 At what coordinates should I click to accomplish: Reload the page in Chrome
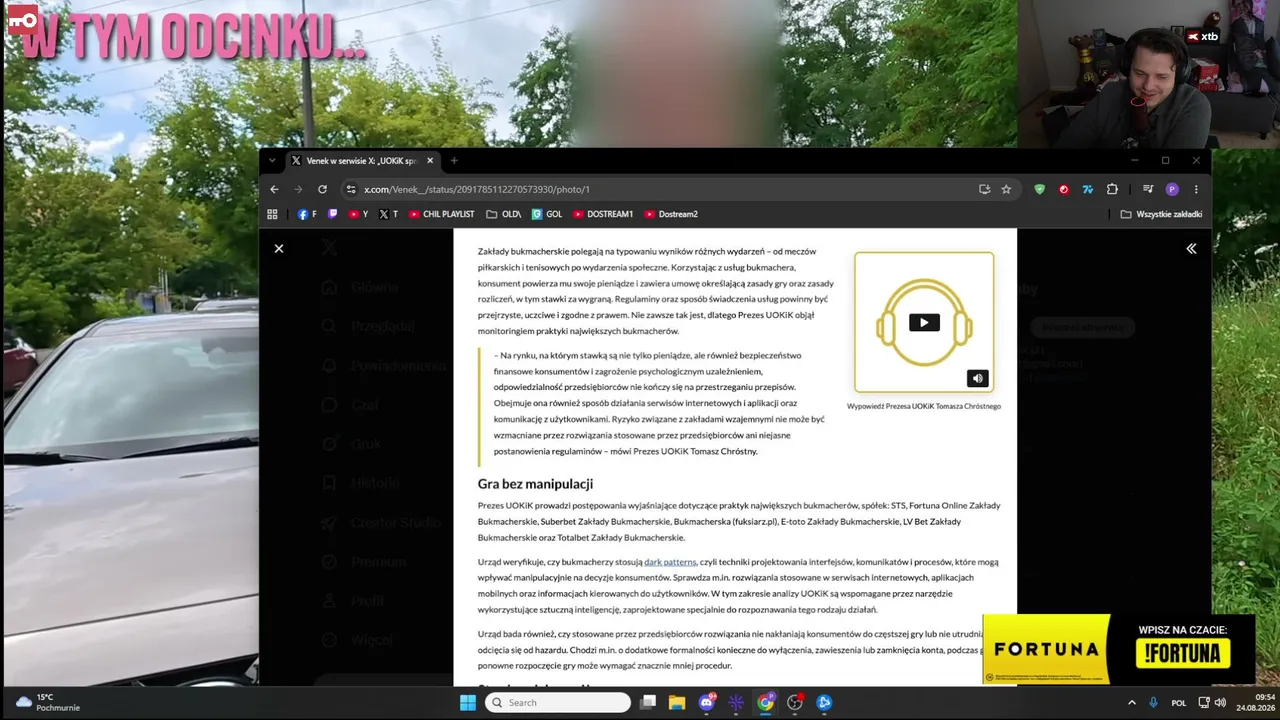322,189
